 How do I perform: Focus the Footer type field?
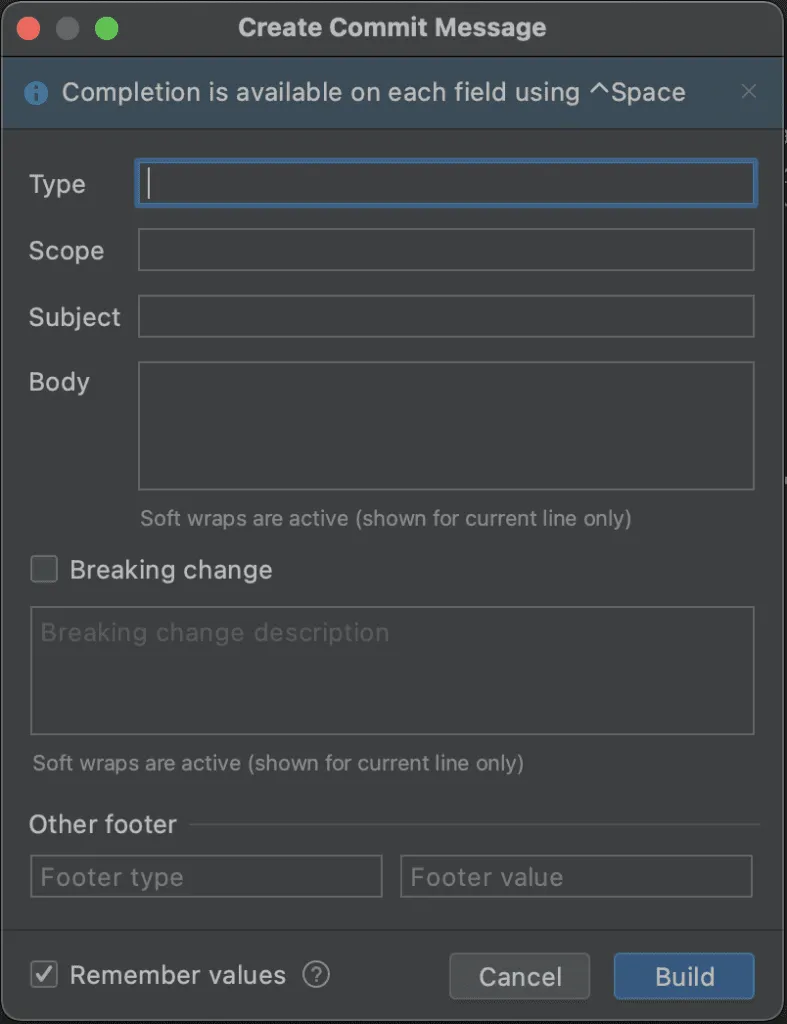[206, 877]
